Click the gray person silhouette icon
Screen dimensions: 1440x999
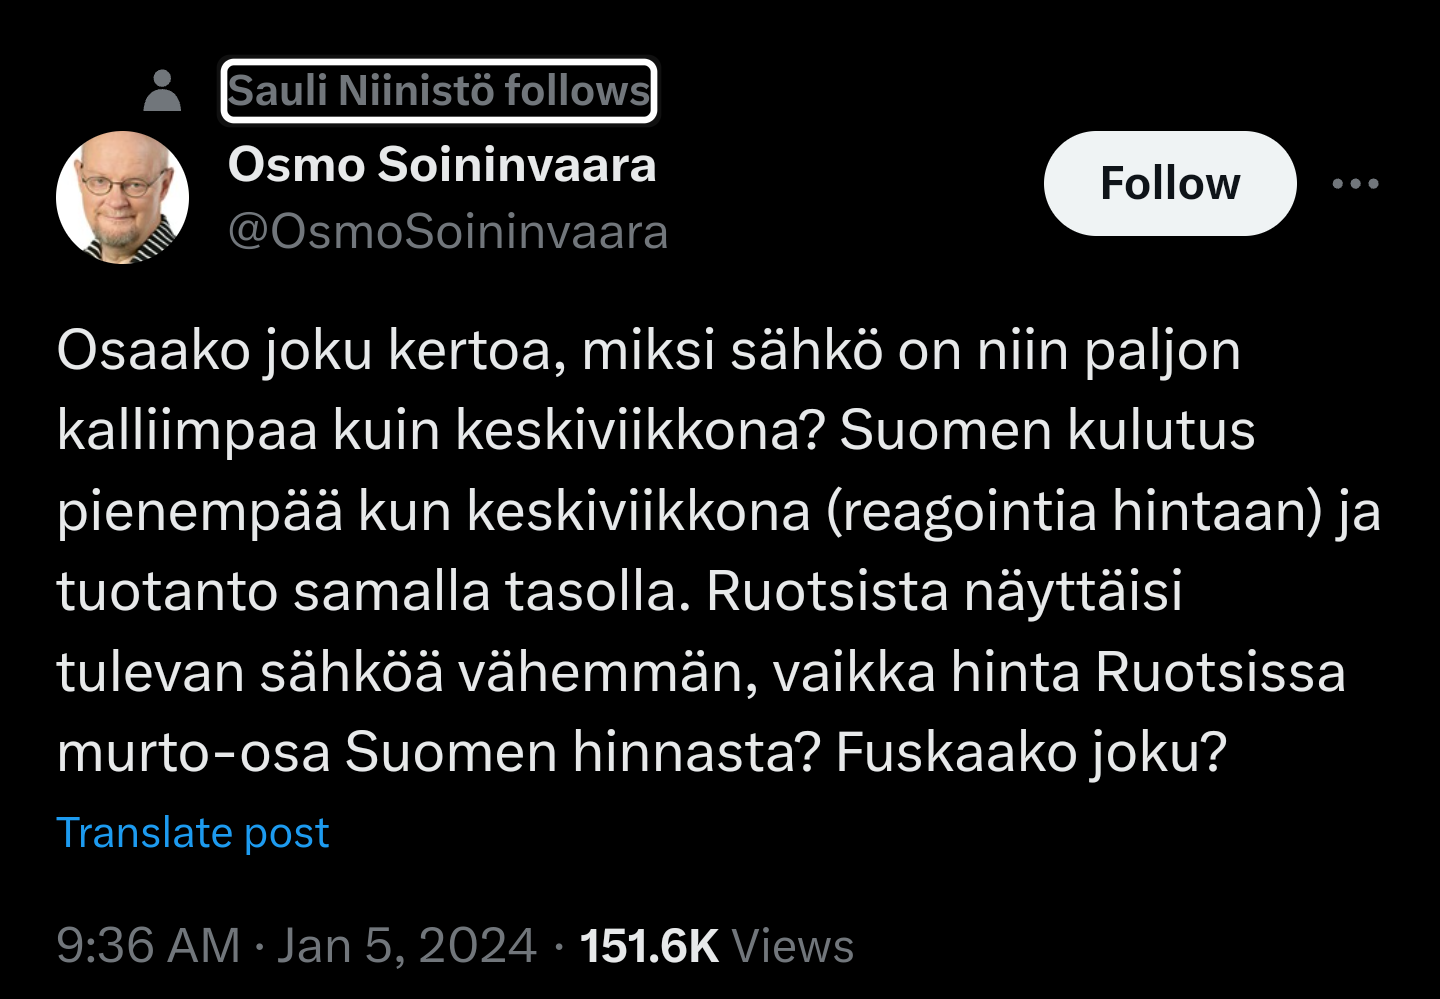(x=162, y=91)
